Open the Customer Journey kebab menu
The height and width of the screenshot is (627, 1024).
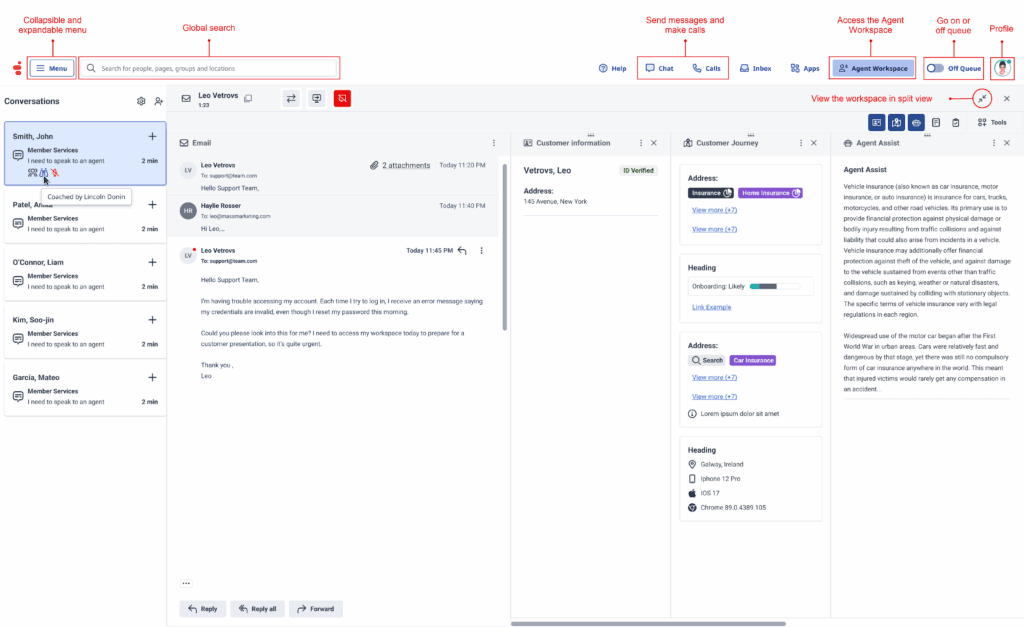(800, 143)
